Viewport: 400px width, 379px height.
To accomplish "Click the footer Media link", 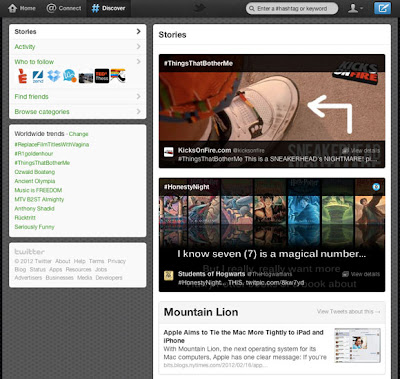I will (x=85, y=278).
